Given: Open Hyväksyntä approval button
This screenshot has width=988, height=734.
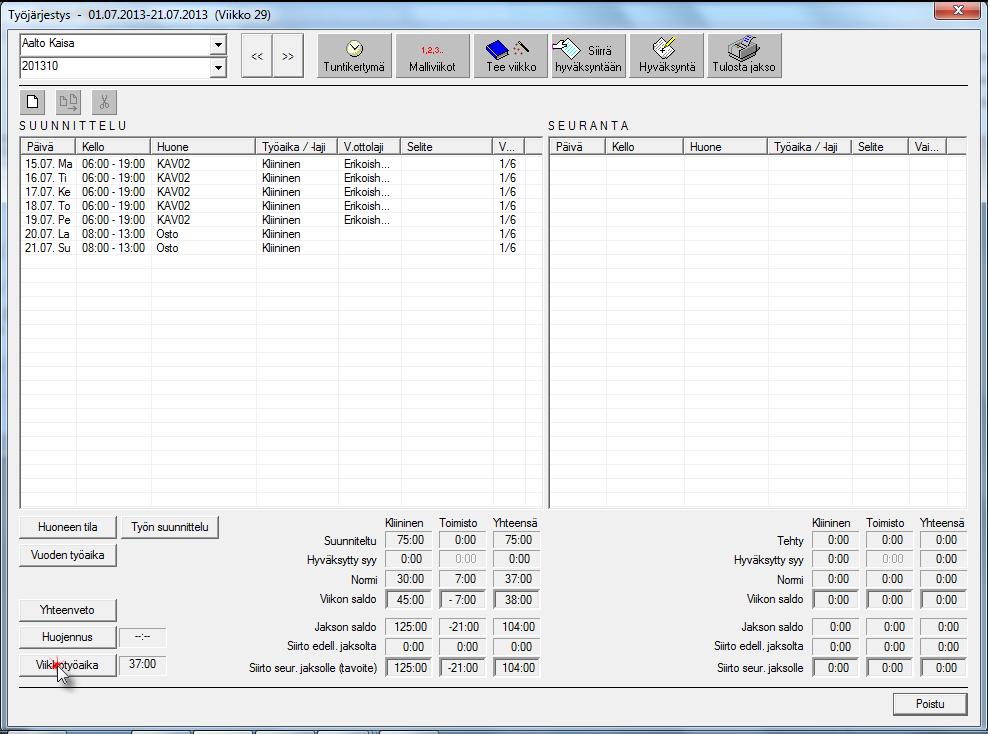Looking at the screenshot, I should coord(667,56).
